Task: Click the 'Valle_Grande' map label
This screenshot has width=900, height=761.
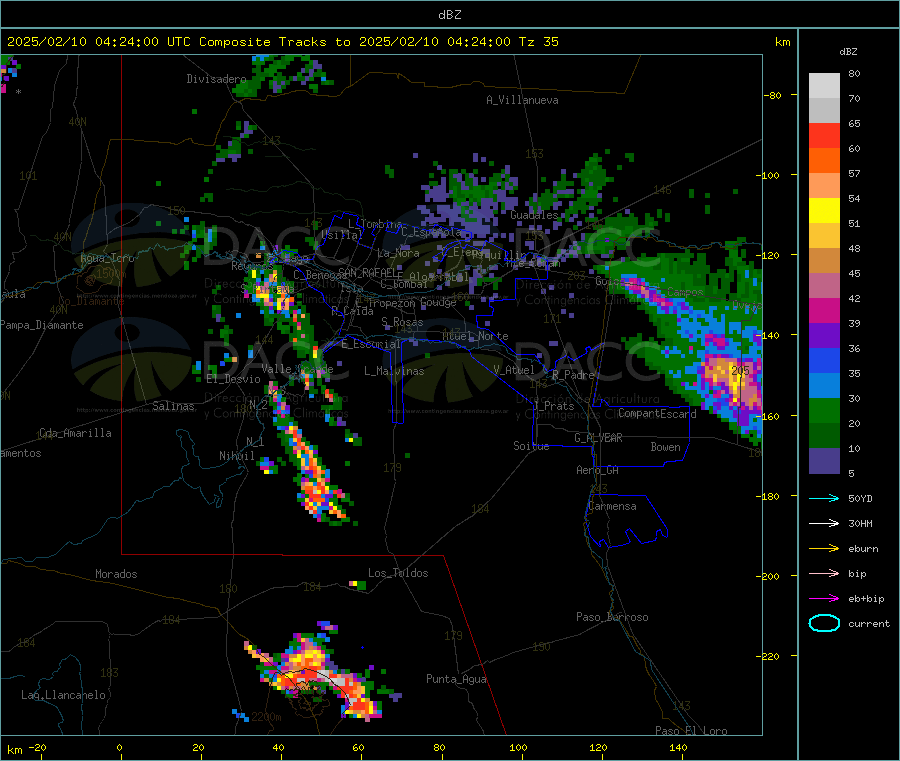Action: 297,369
